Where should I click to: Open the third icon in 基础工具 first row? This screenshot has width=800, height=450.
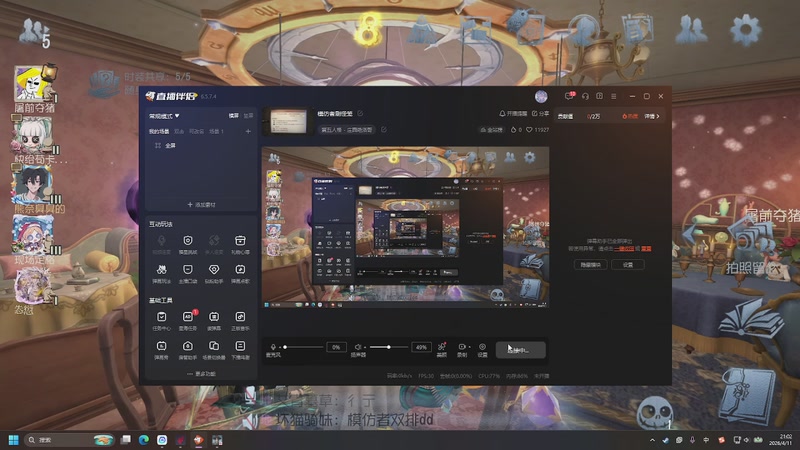click(214, 317)
